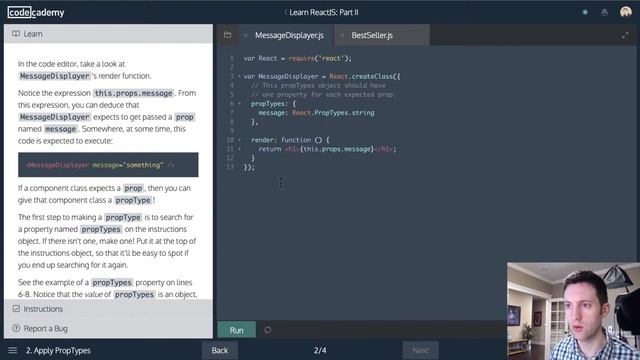The image size is (640, 360).
Task: Switch to the BestSeller.js tab
Action: point(372,35)
